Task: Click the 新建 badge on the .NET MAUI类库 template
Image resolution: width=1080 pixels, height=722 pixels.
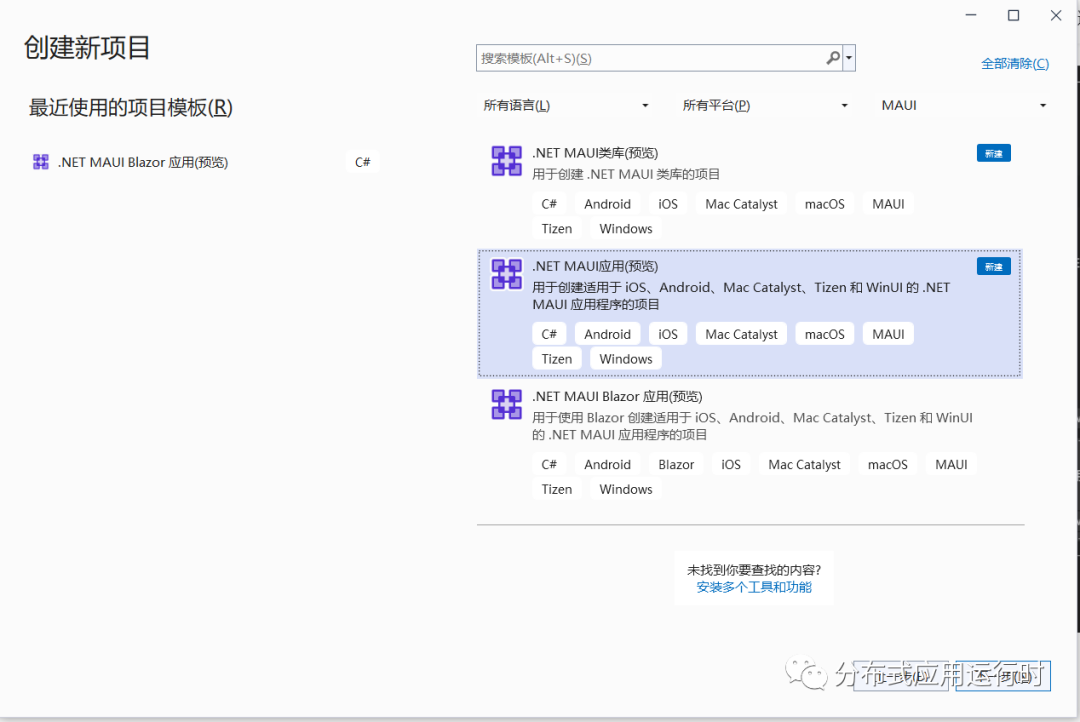Action: 993,153
